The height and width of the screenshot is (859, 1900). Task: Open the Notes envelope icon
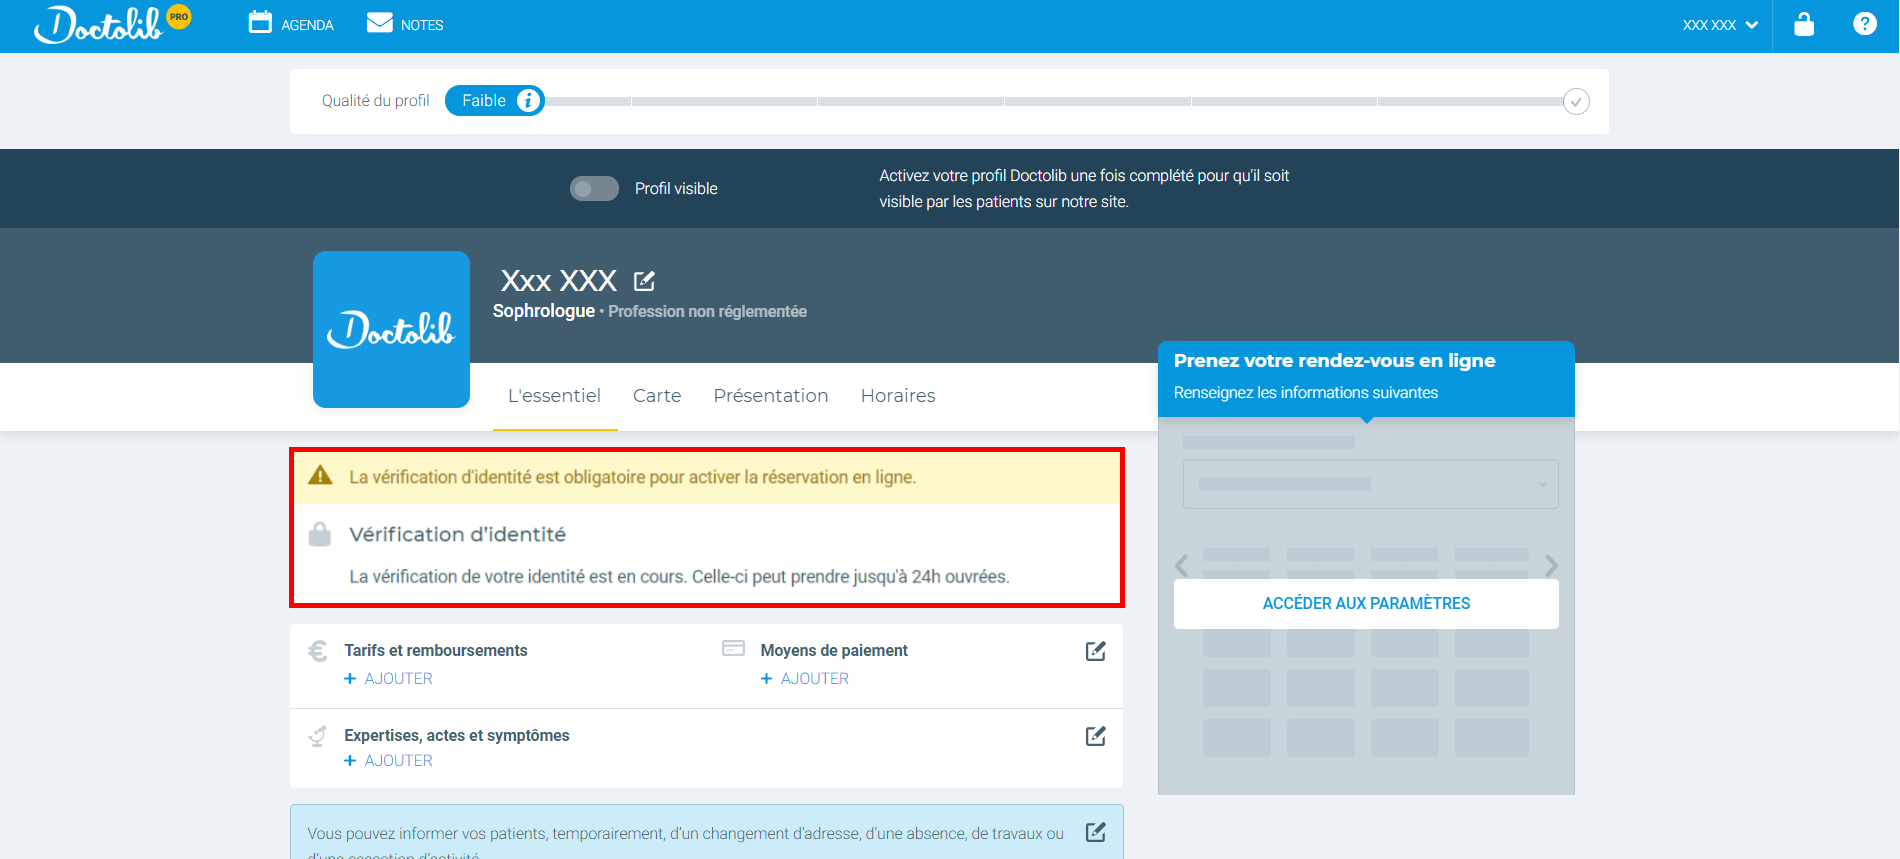point(380,23)
